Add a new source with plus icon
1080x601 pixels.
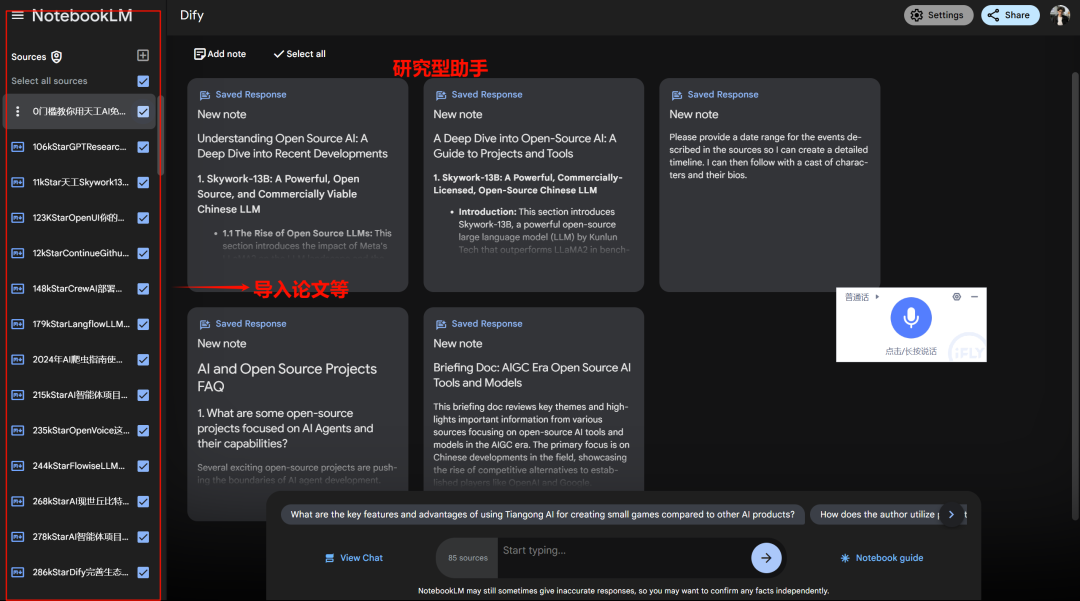tap(143, 55)
